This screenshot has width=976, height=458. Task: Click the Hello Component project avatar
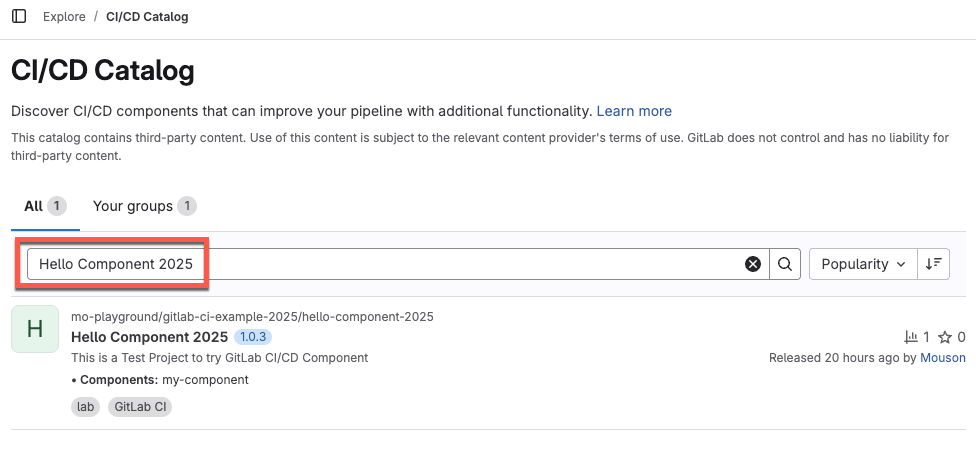point(35,329)
